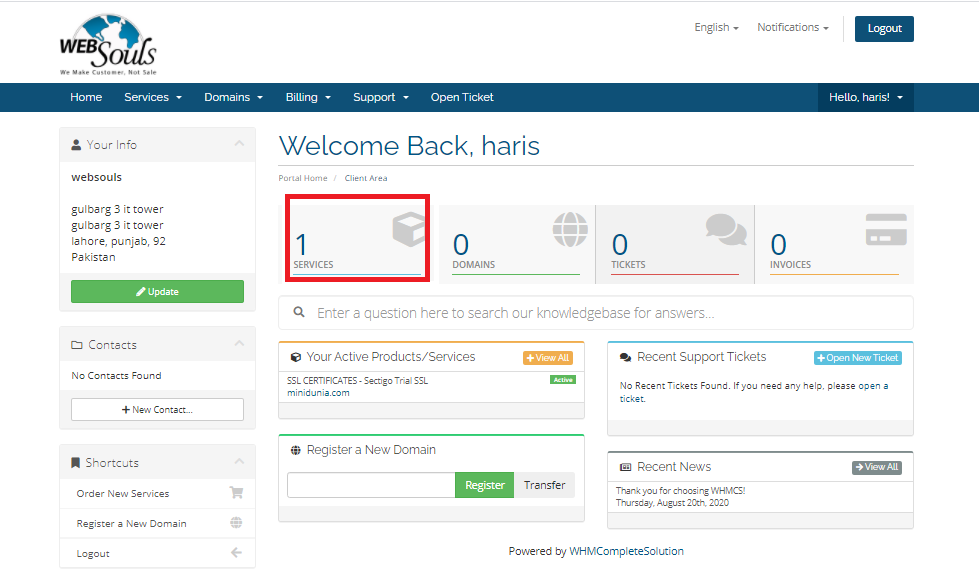Go to Open Ticket in navbar
The height and width of the screenshot is (571, 979).
click(x=462, y=97)
